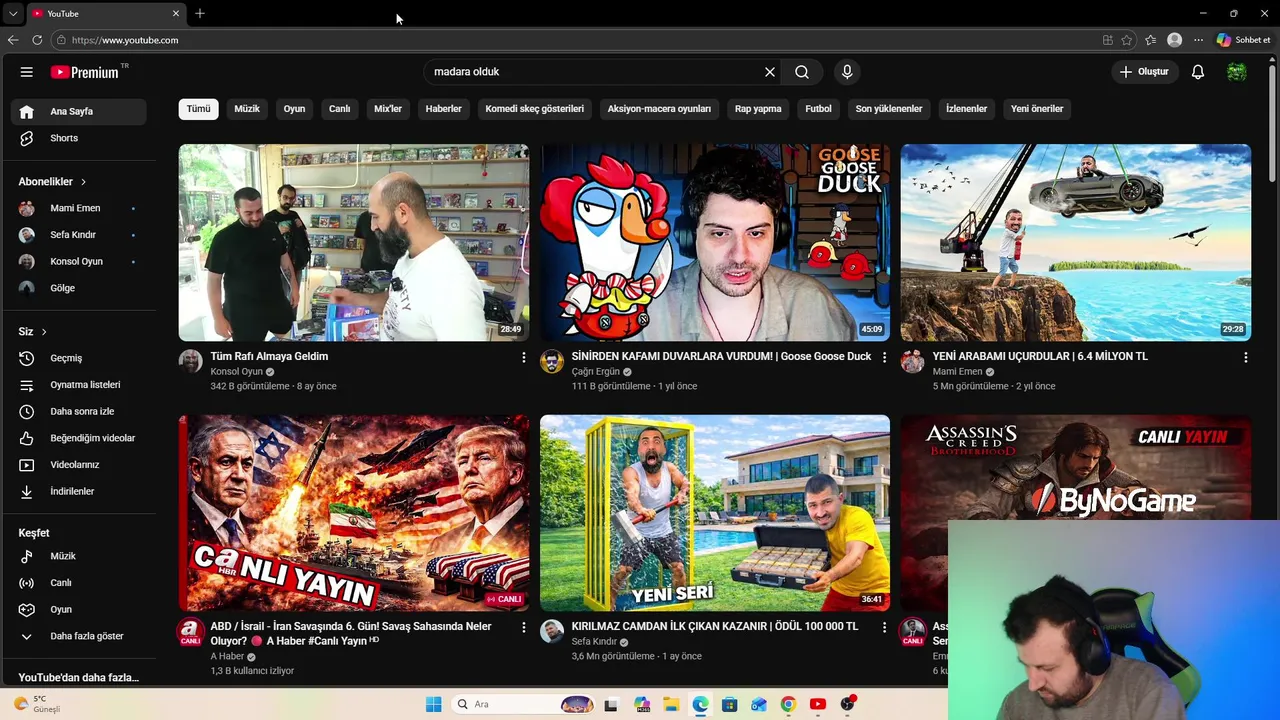Open Mami Emen subscription channel
The height and width of the screenshot is (720, 1280).
tap(79, 208)
